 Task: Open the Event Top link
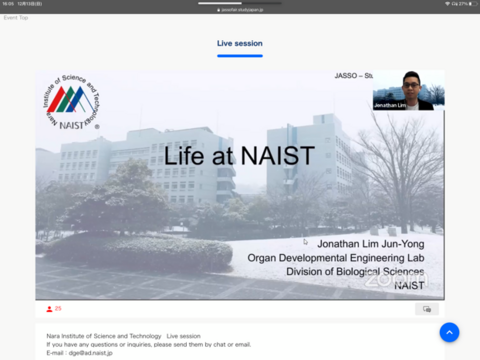pos(16,18)
